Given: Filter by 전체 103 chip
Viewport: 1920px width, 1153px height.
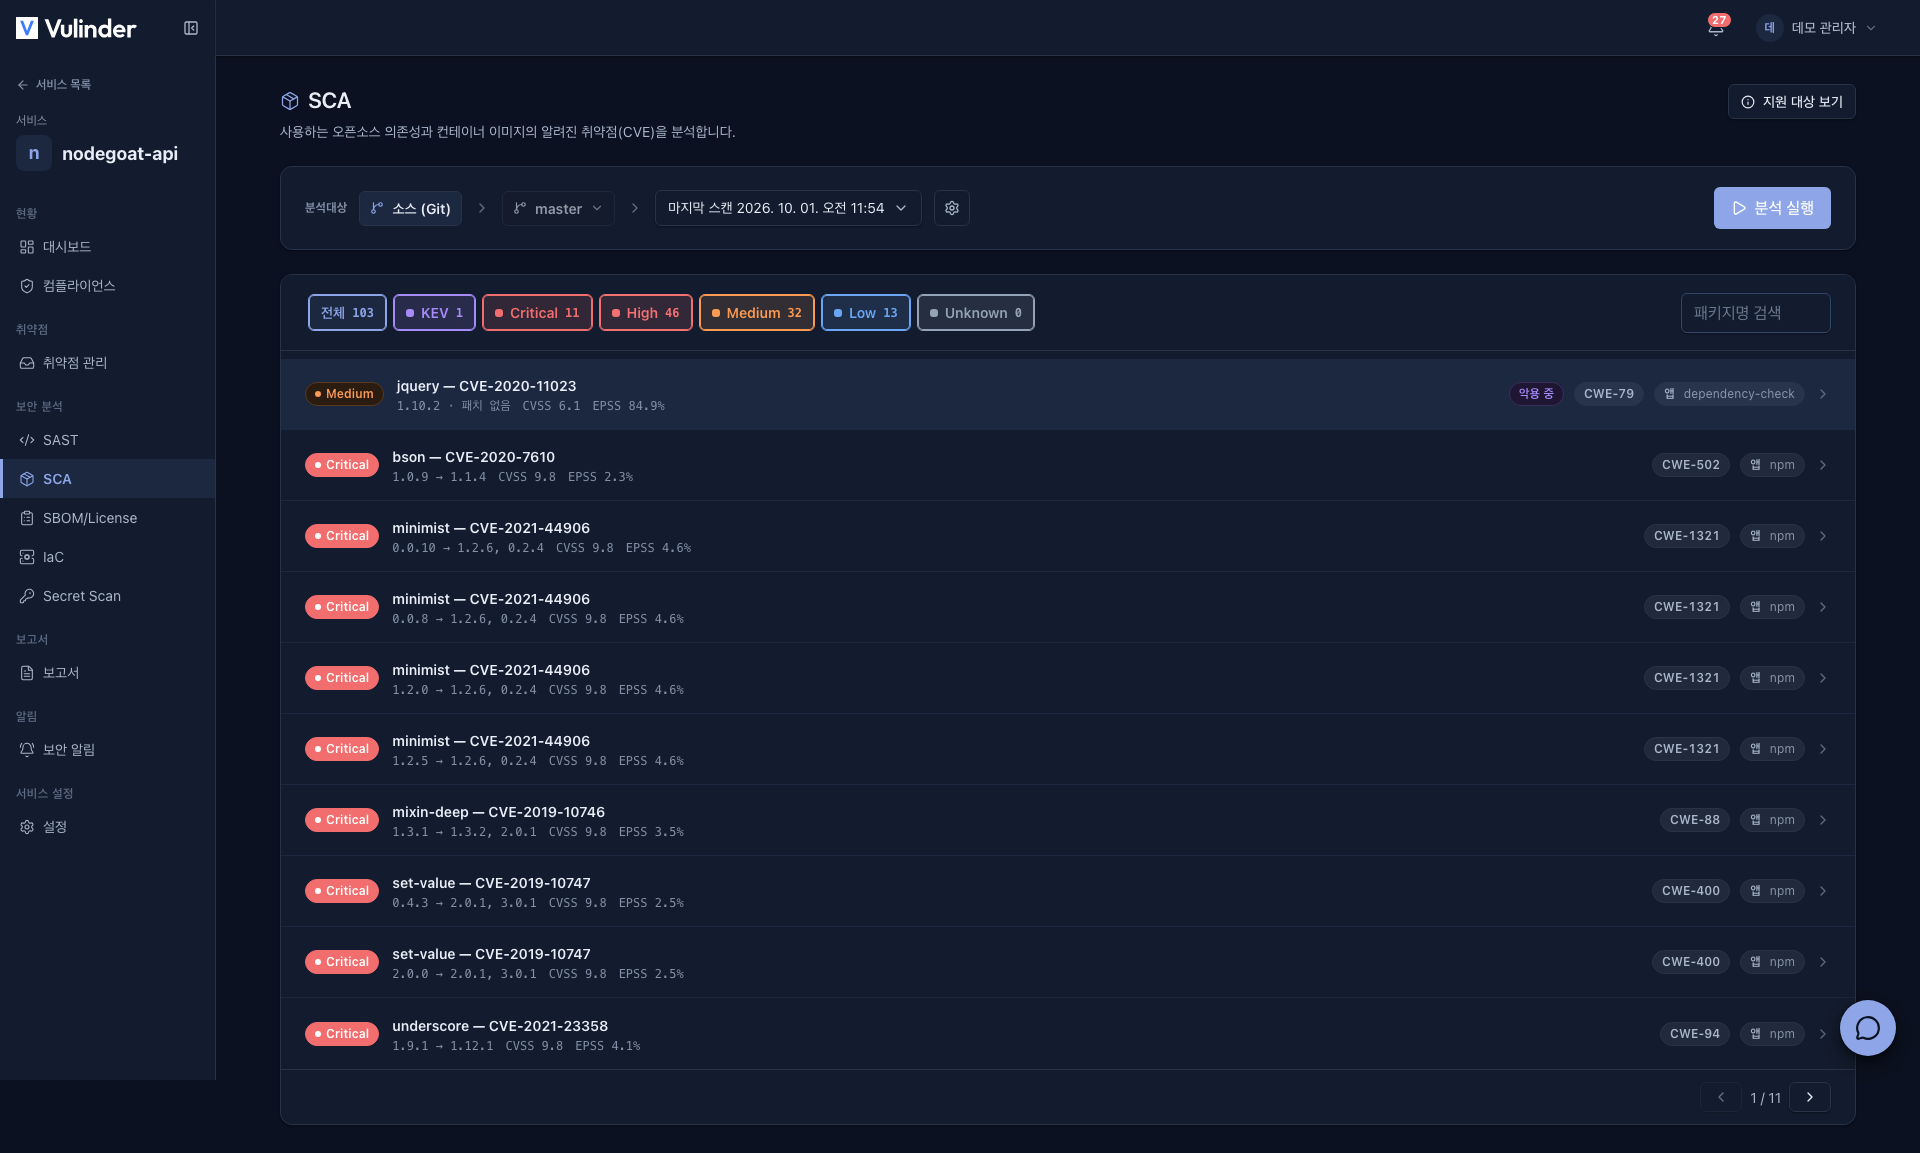Looking at the screenshot, I should pyautogui.click(x=347, y=313).
